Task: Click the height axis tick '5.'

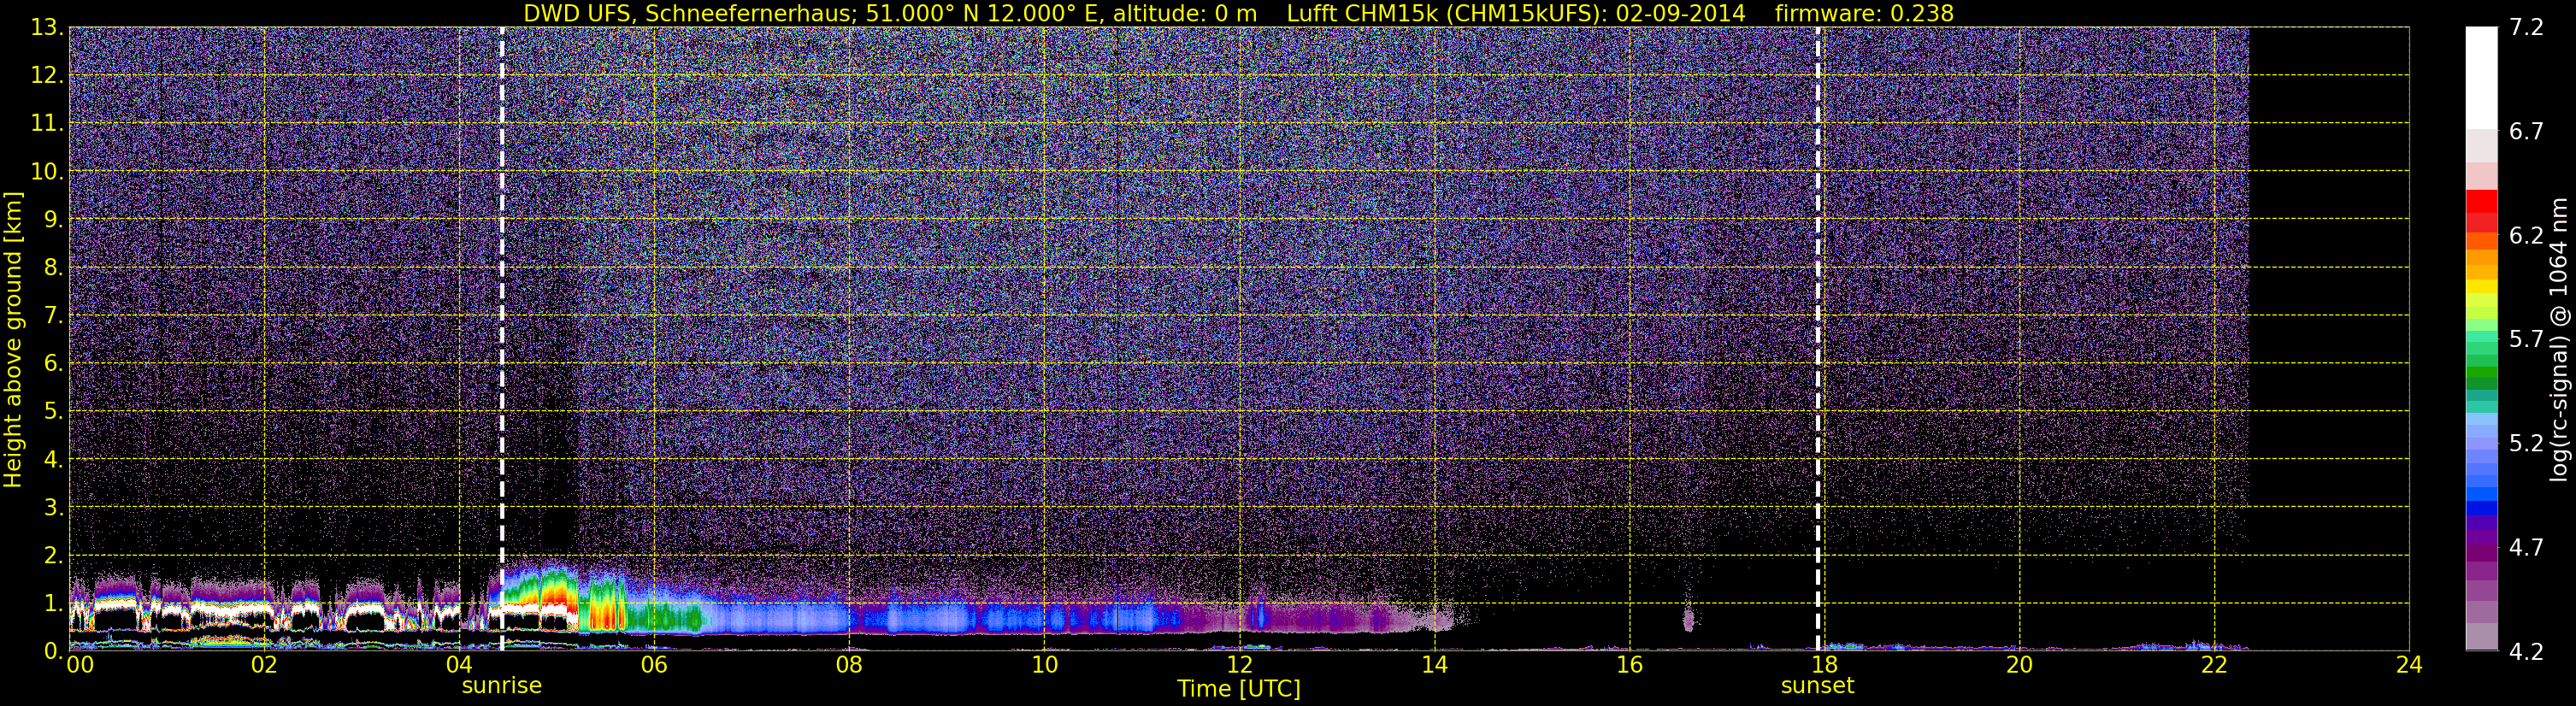Action: (53, 412)
